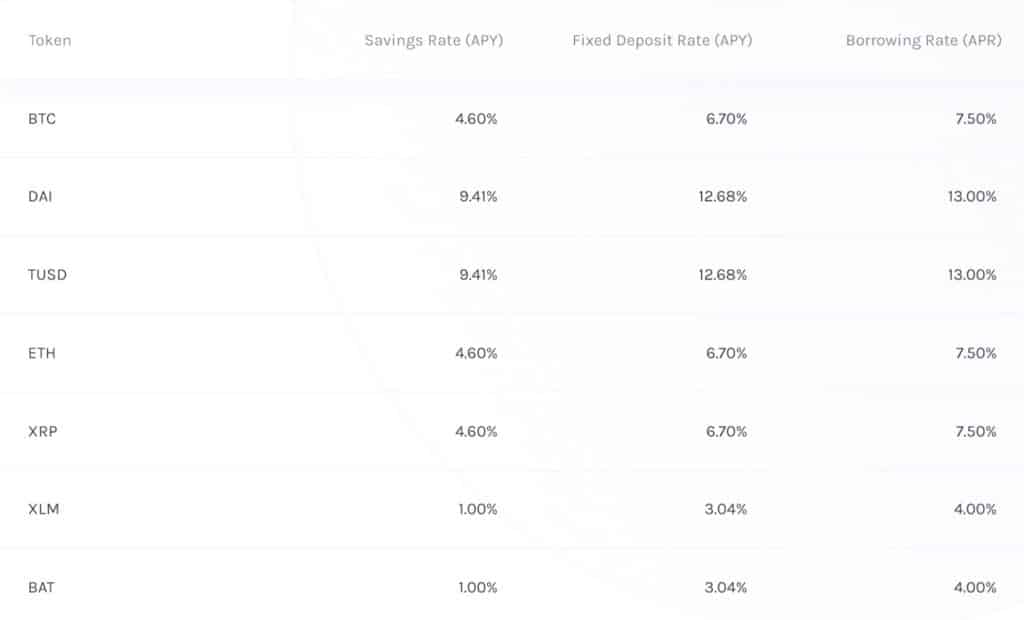This screenshot has width=1024, height=620.
Task: Choose the ETH token name
Action: point(41,353)
